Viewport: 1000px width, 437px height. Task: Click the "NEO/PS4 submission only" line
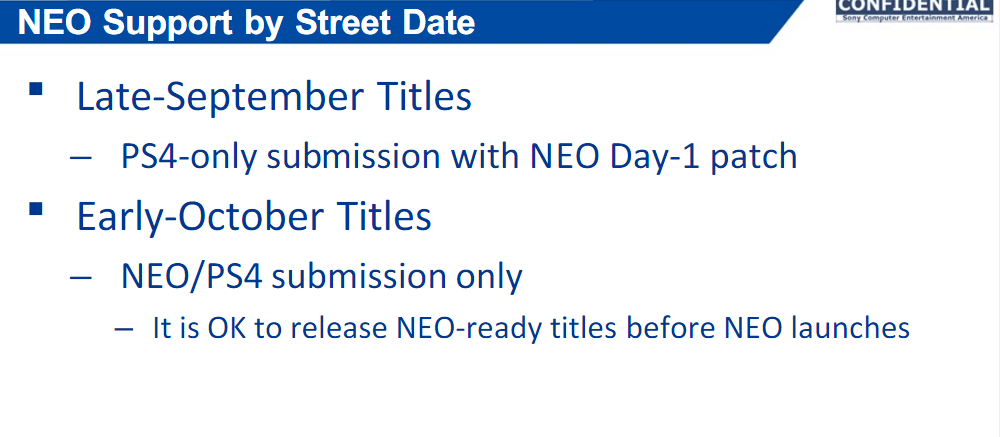pos(321,276)
